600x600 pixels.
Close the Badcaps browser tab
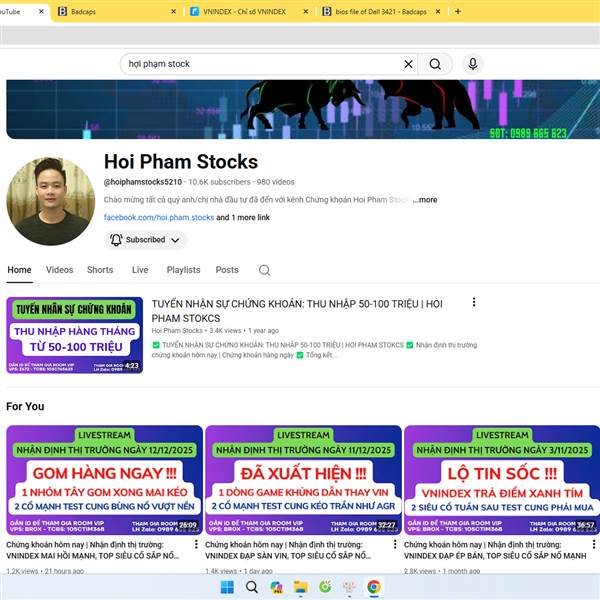point(170,12)
